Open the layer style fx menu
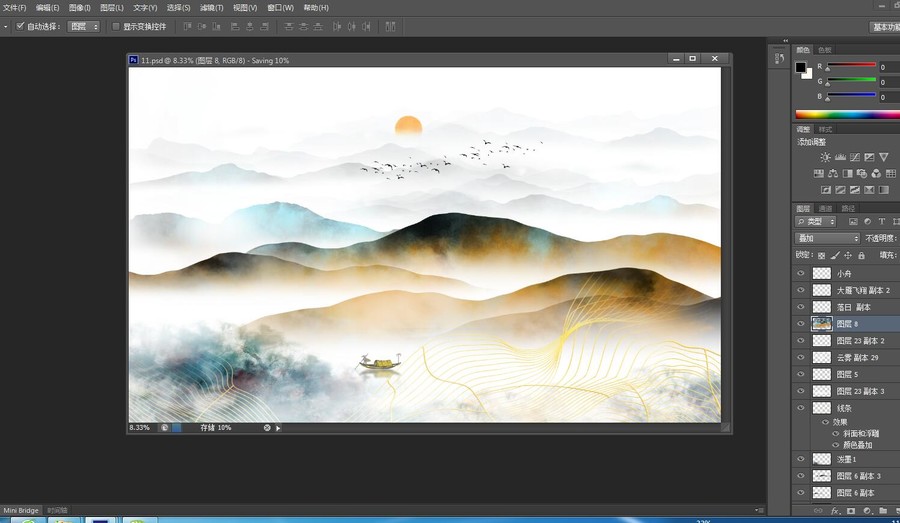 point(835,511)
